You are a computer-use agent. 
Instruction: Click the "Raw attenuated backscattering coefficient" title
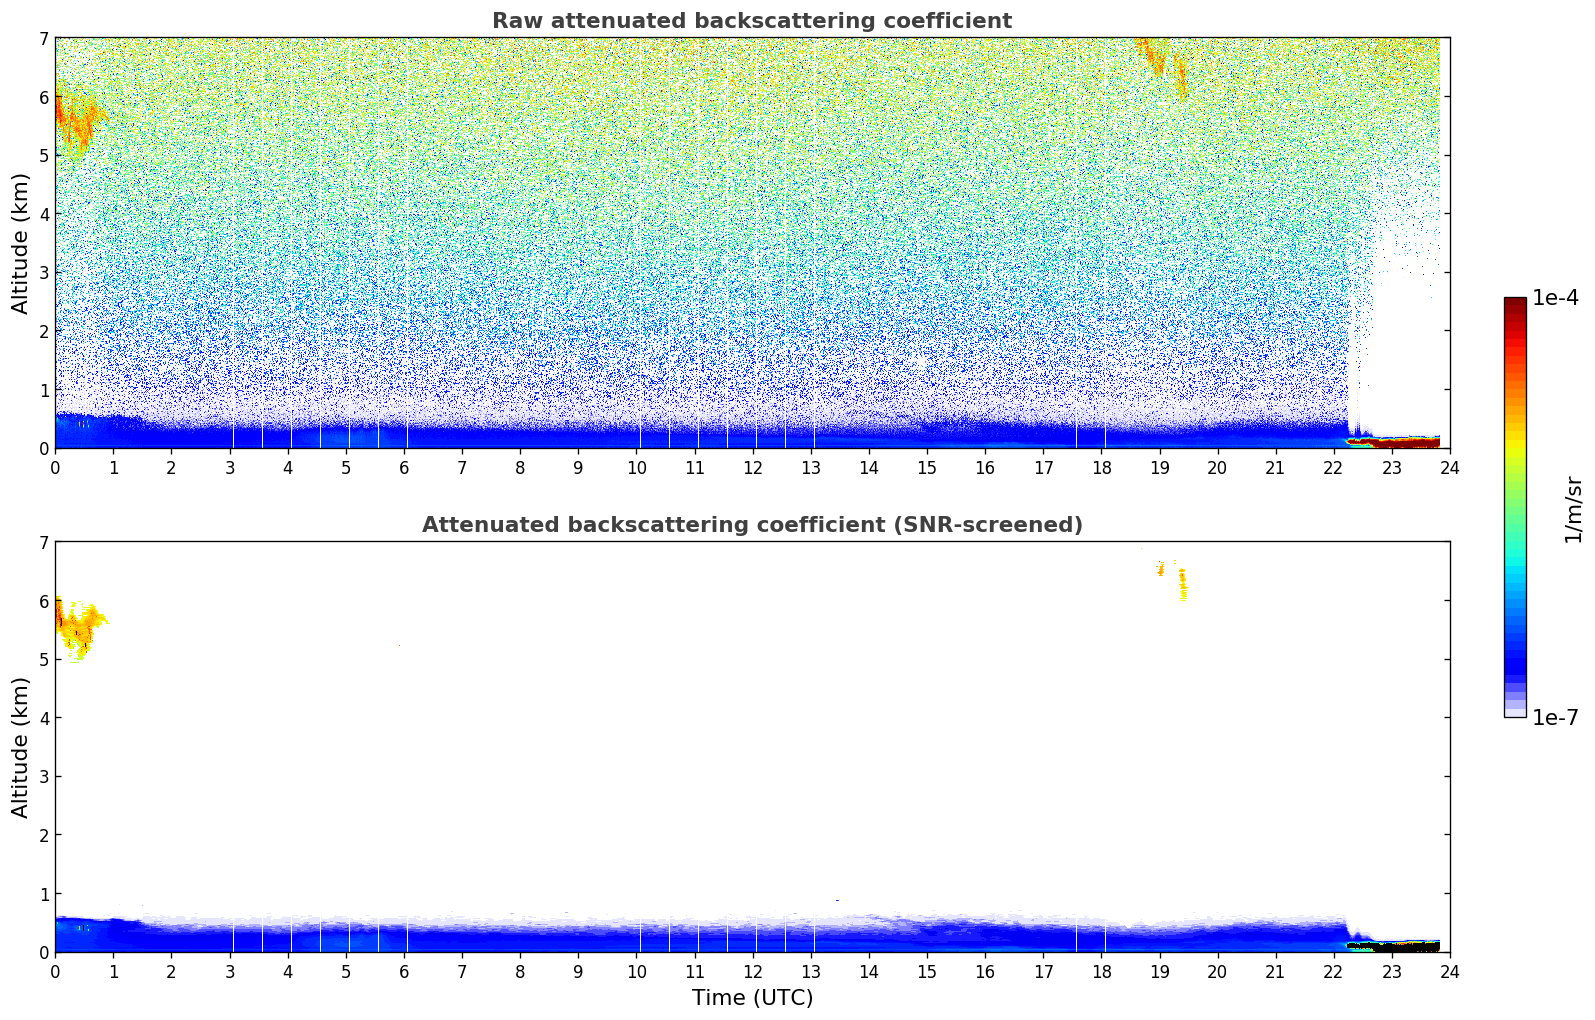point(752,21)
